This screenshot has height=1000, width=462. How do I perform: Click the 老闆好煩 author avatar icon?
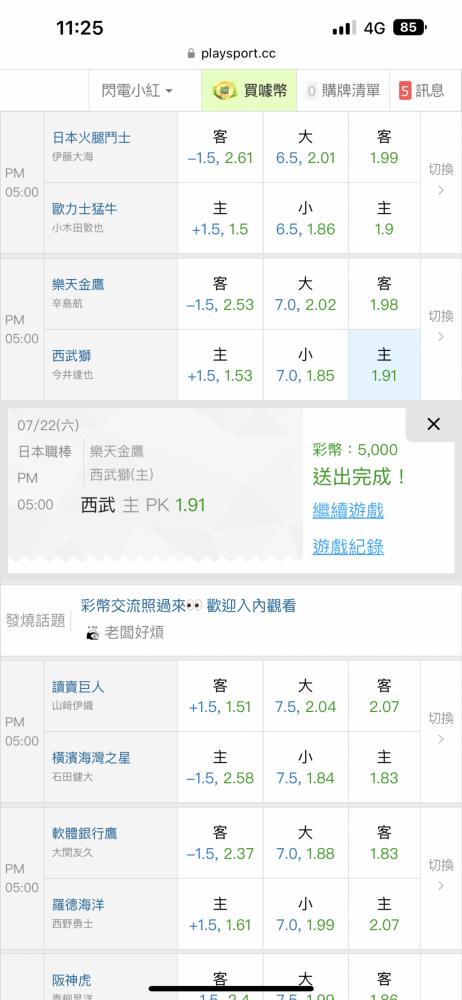tap(93, 633)
